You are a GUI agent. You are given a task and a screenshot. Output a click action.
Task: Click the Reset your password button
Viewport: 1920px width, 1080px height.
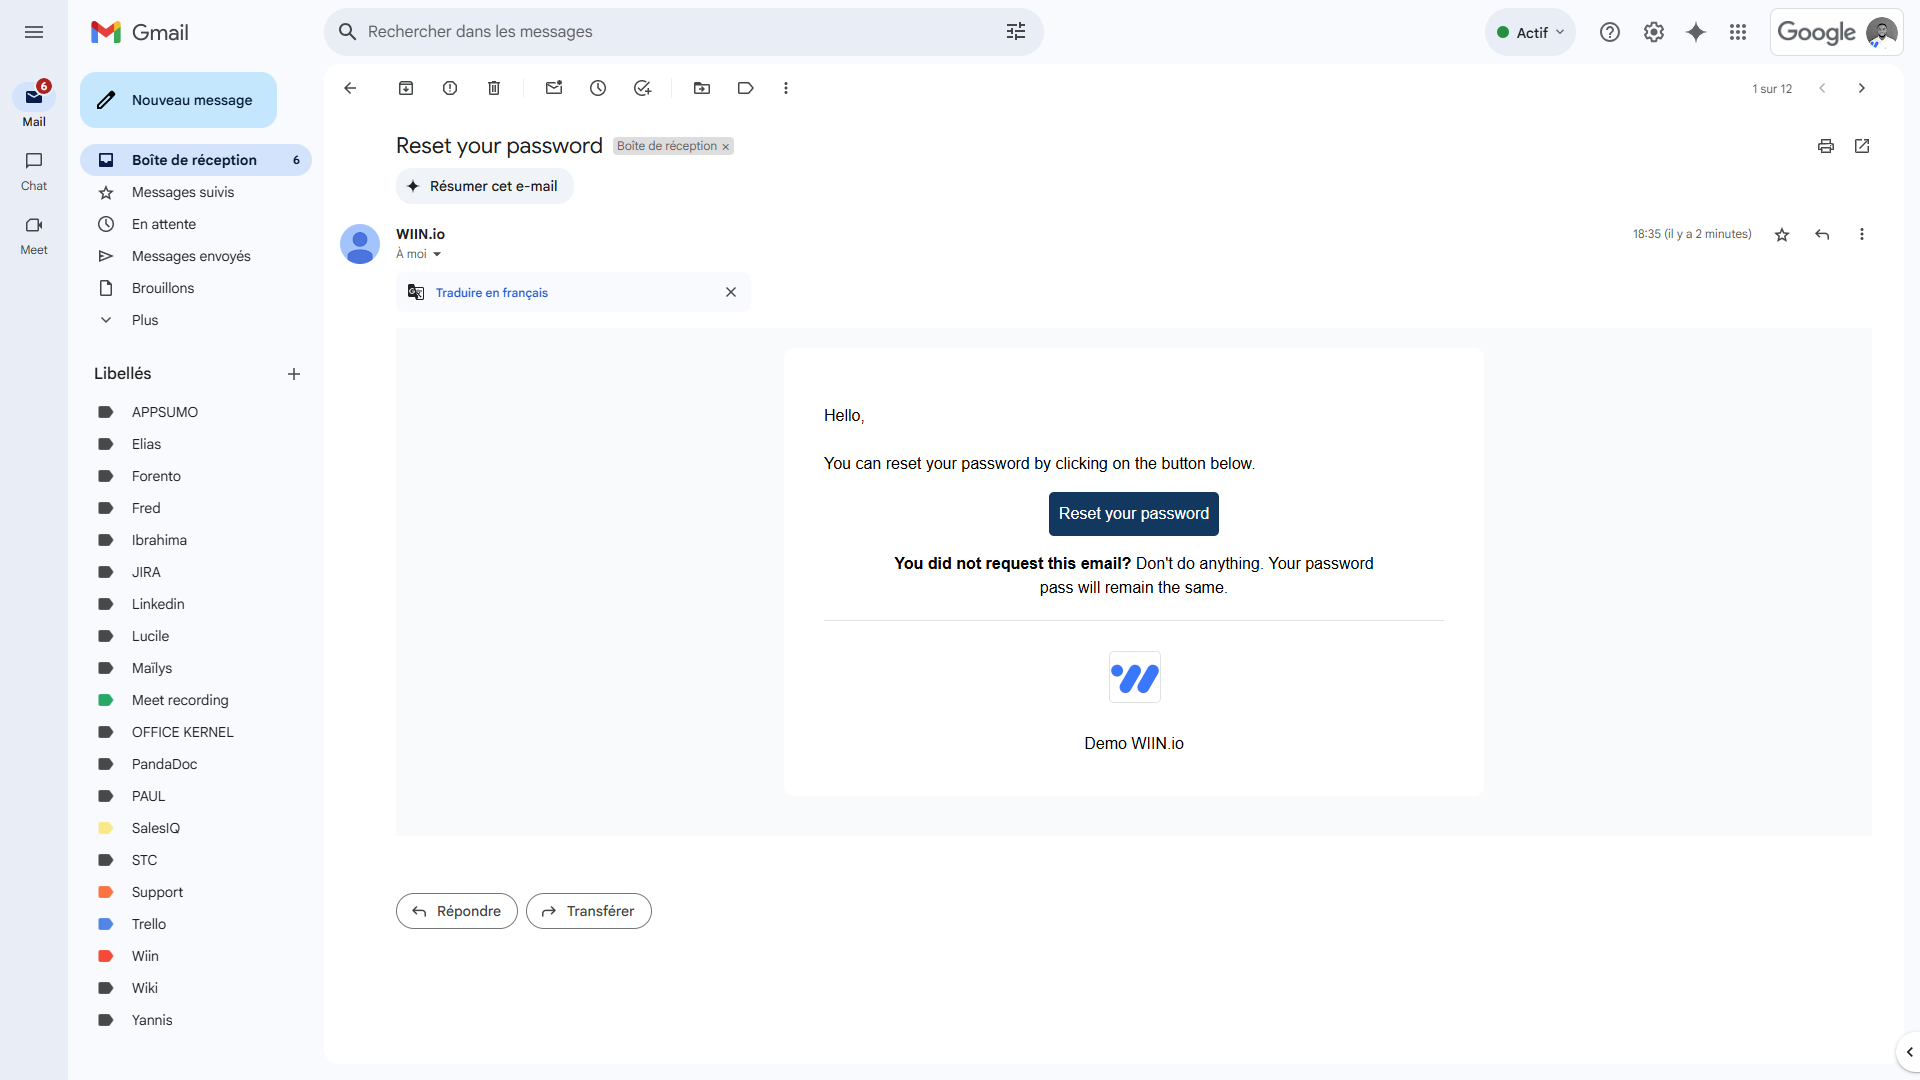1133,514
